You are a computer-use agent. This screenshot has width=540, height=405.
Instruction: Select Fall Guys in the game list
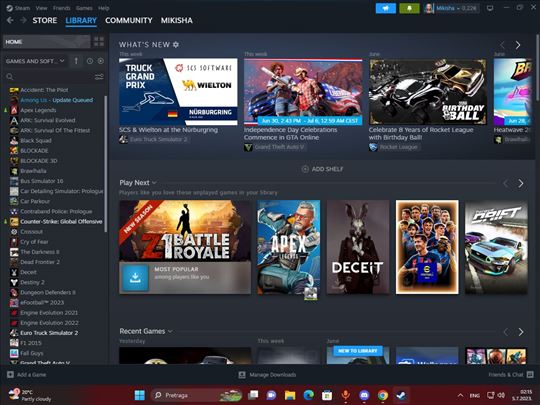click(32, 353)
